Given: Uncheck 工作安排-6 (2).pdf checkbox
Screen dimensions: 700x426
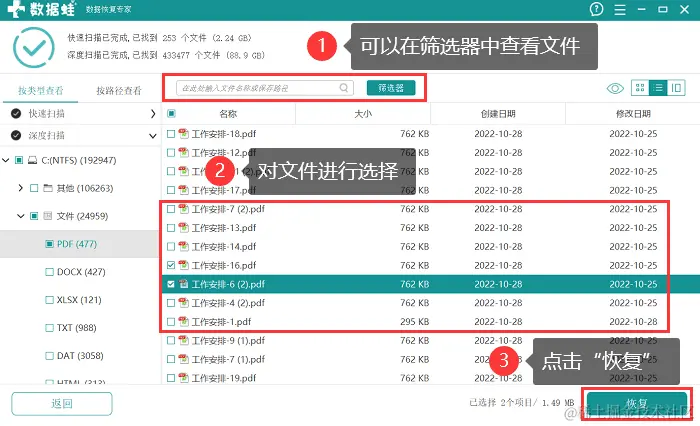Looking at the screenshot, I should [171, 284].
